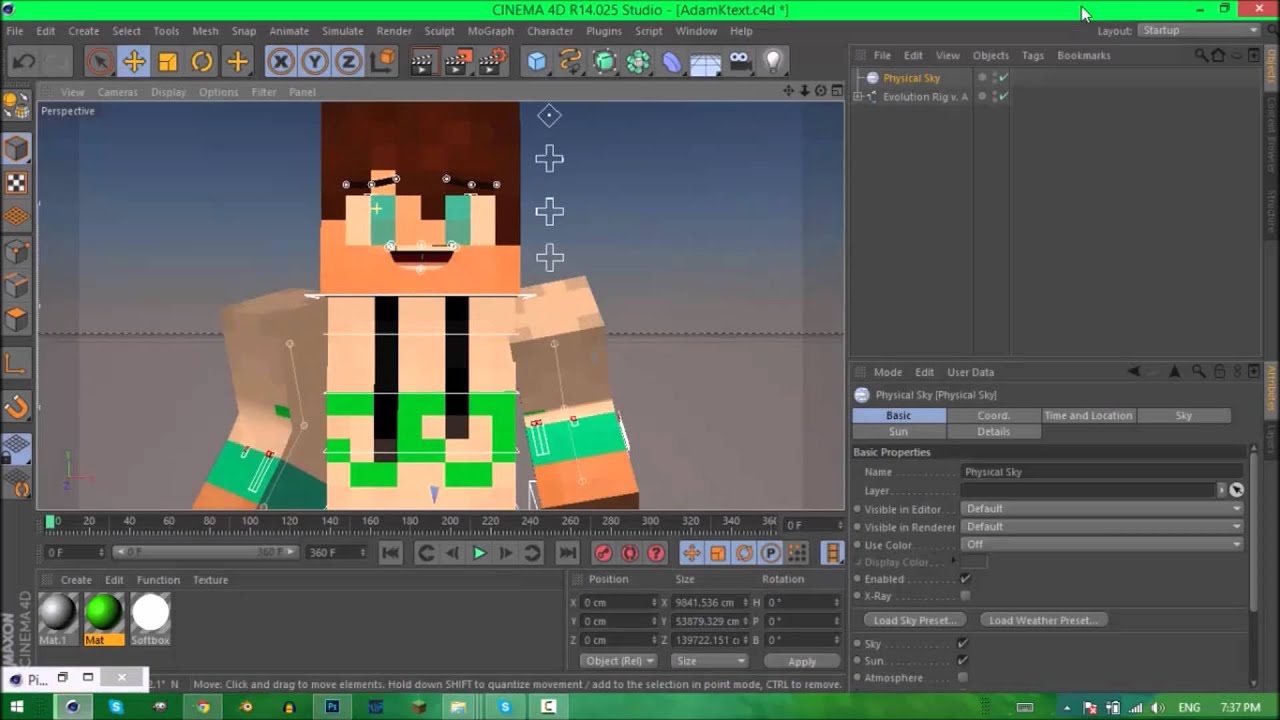Image resolution: width=1280 pixels, height=720 pixels.
Task: Select the green Mat material thumbnail
Action: 104,613
